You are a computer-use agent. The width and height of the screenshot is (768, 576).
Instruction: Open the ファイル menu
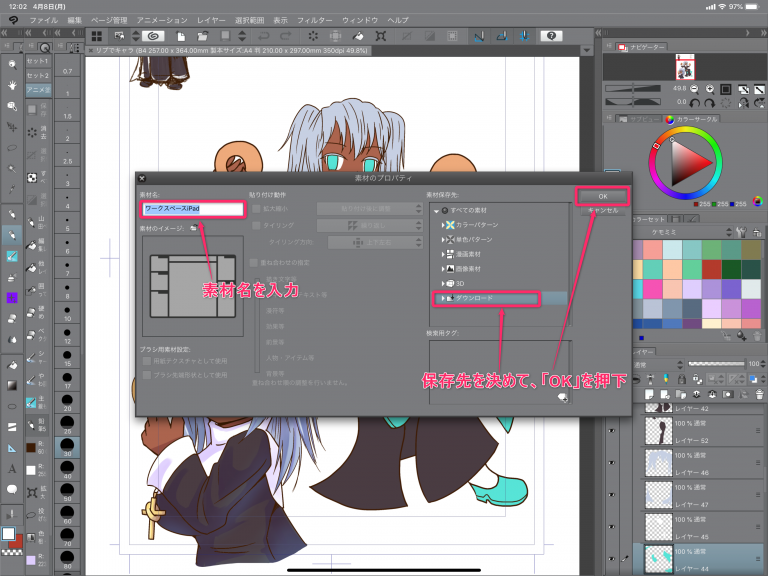(x=44, y=20)
